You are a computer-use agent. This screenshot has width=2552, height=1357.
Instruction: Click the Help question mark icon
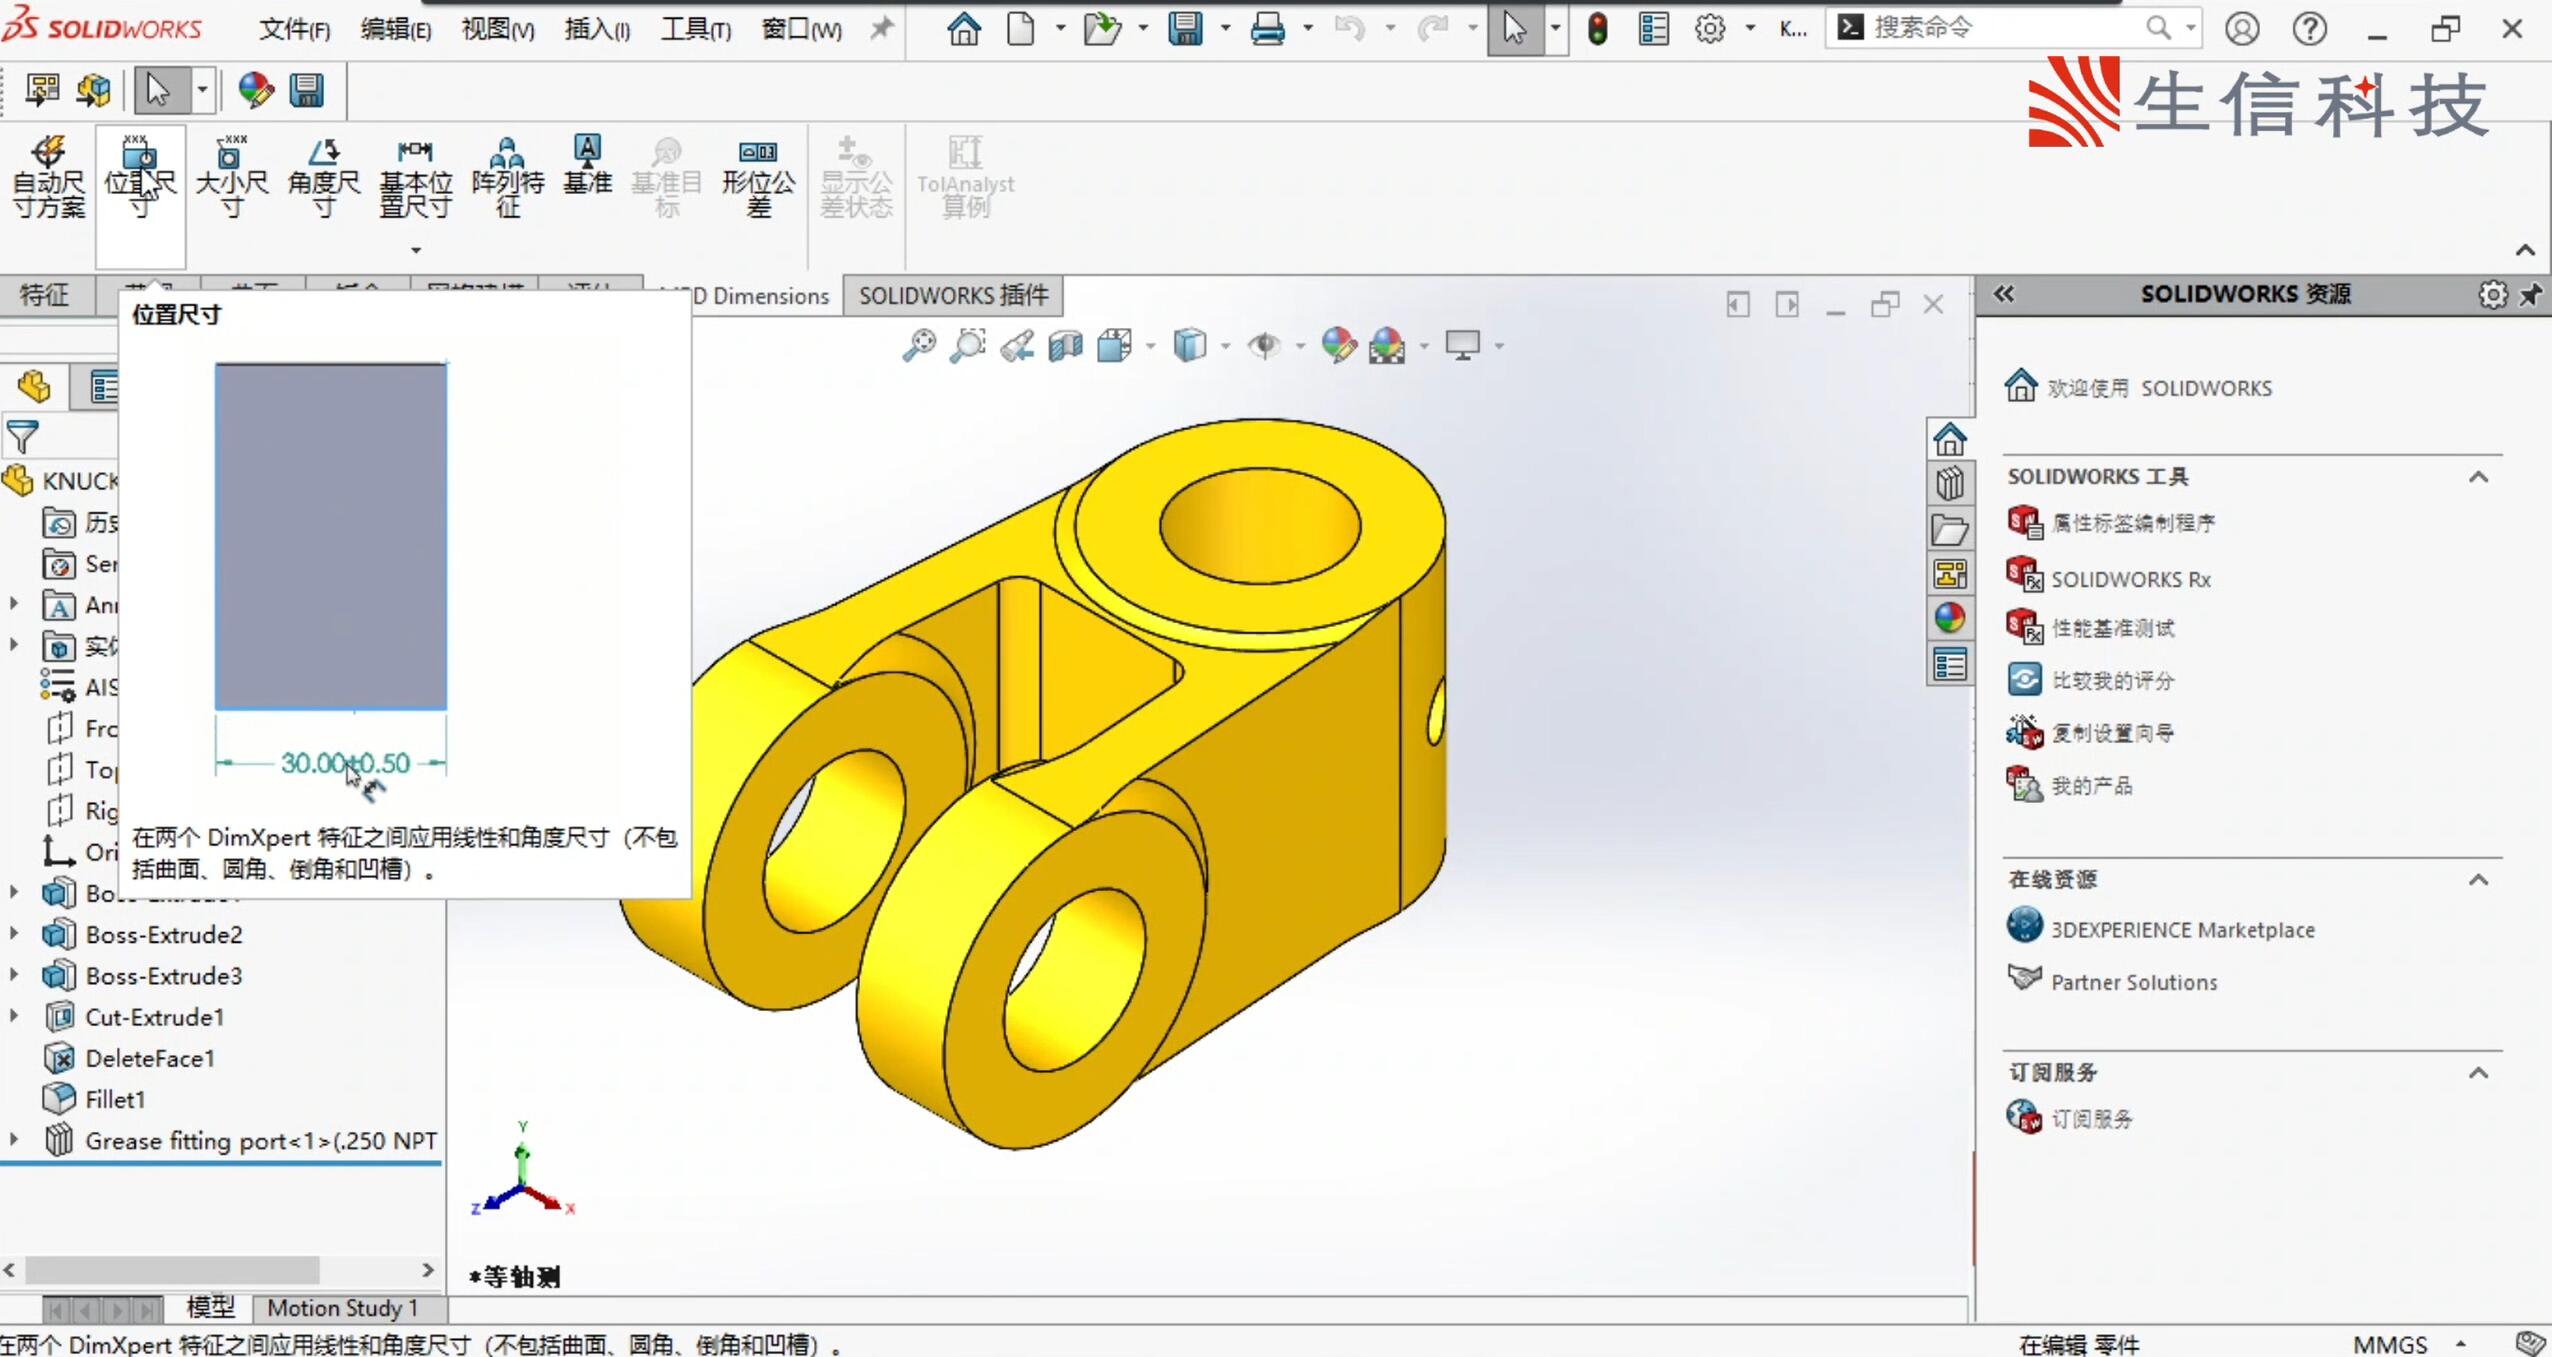2310,29
